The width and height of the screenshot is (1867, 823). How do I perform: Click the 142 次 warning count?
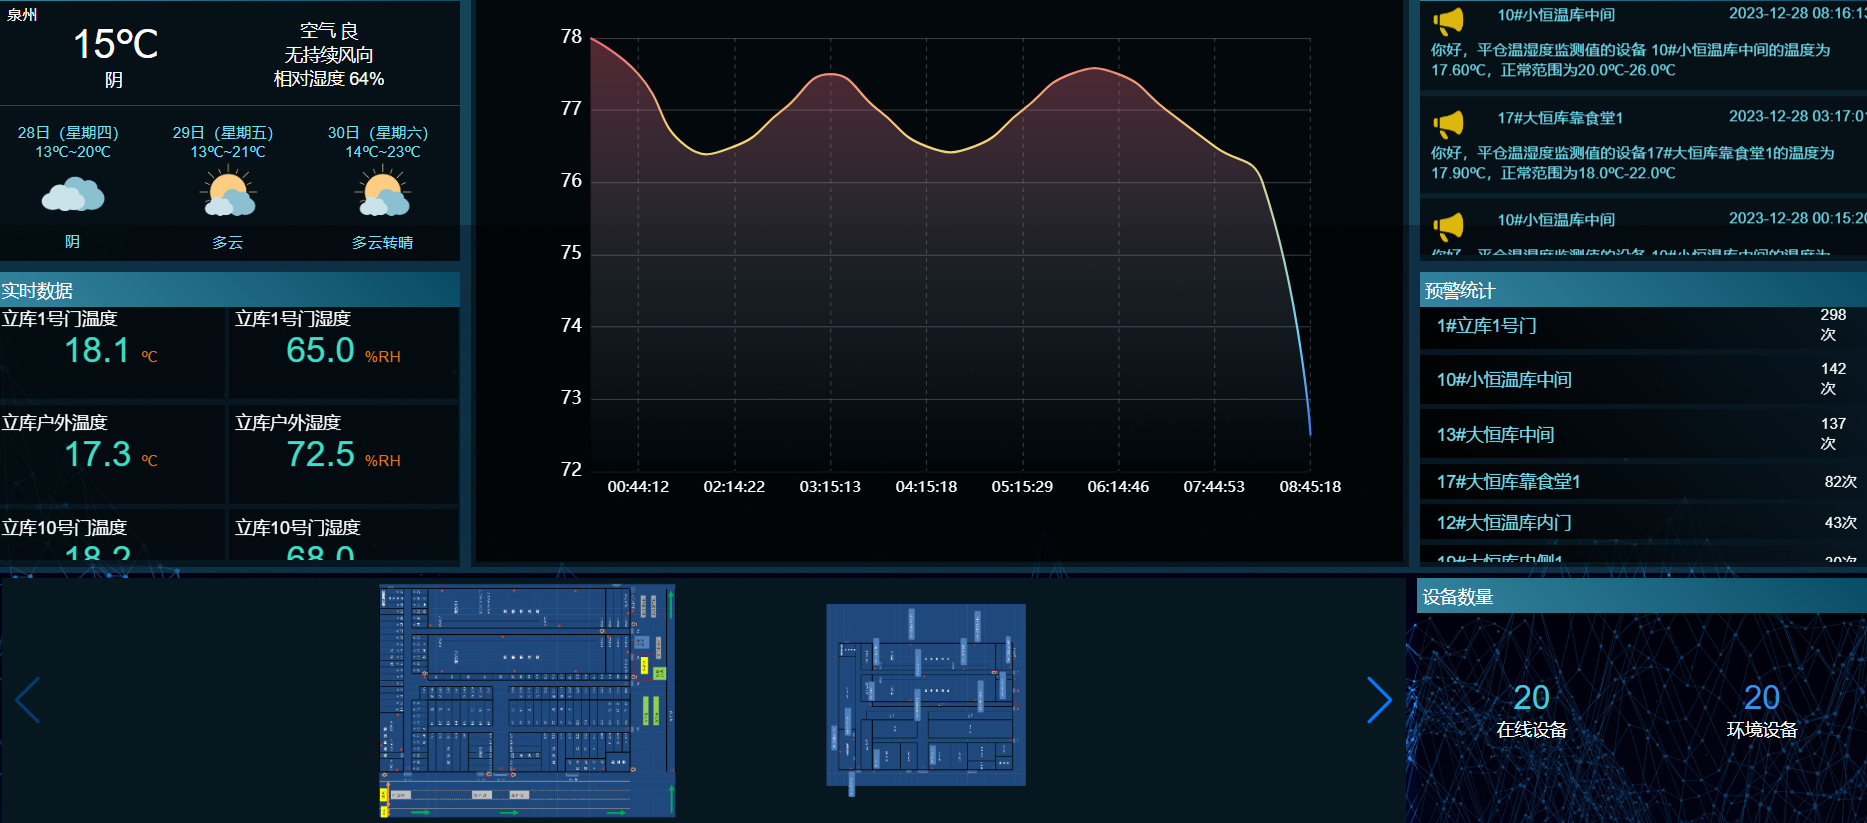click(1832, 379)
